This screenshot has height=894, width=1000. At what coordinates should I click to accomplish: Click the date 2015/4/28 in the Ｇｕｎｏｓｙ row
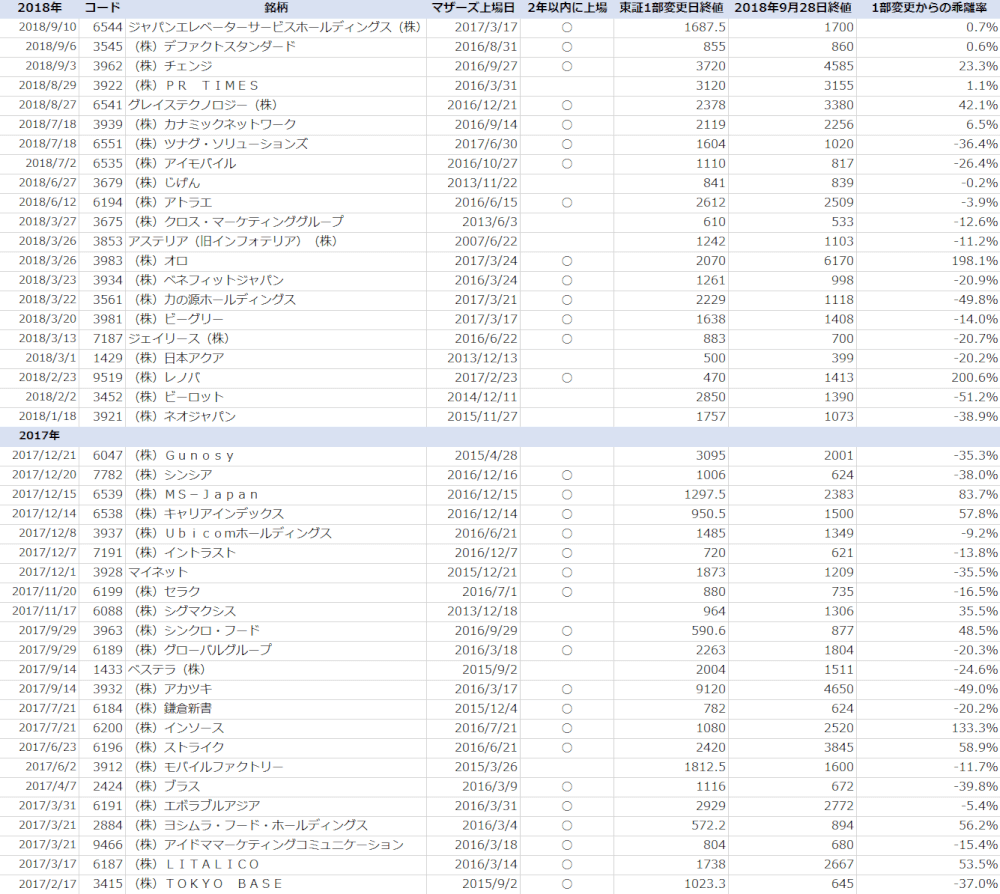(x=486, y=456)
